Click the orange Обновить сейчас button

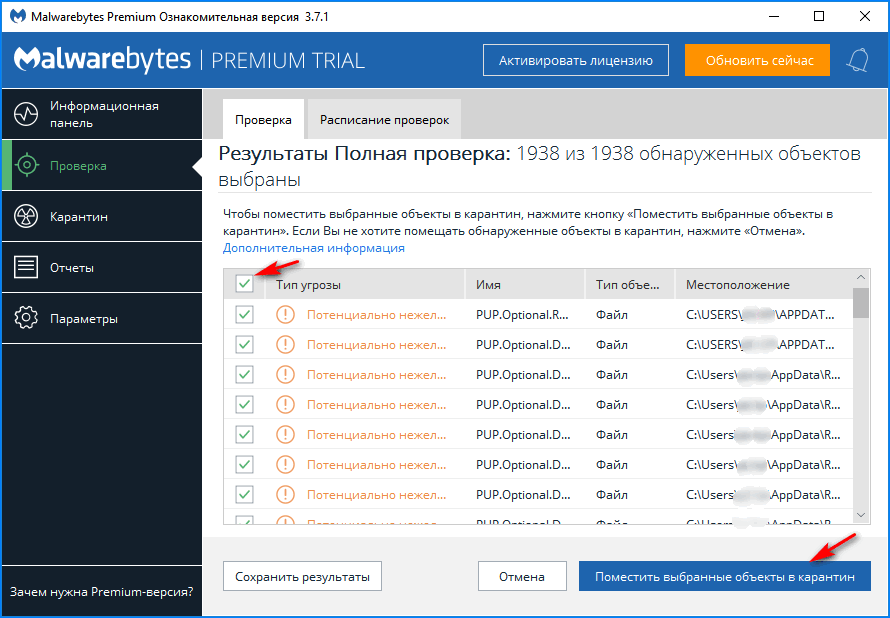[759, 60]
